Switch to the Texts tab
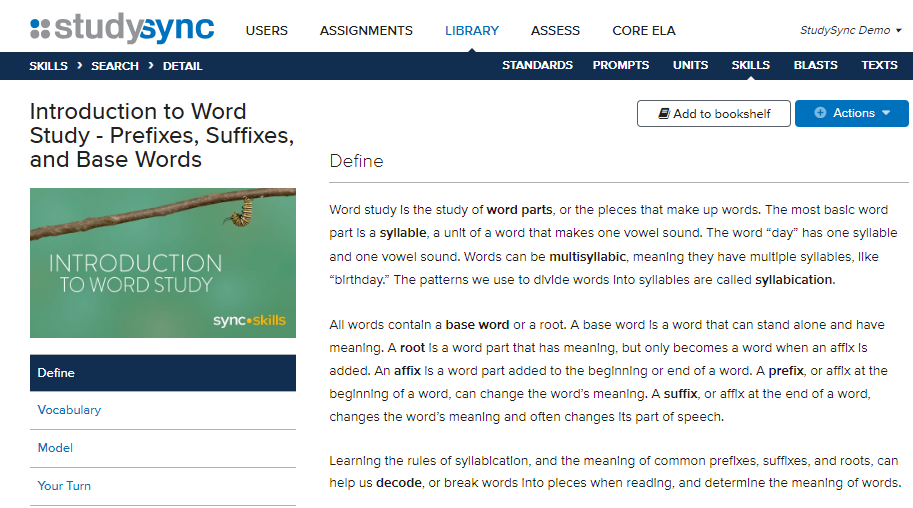913x508 pixels. pyautogui.click(x=879, y=65)
